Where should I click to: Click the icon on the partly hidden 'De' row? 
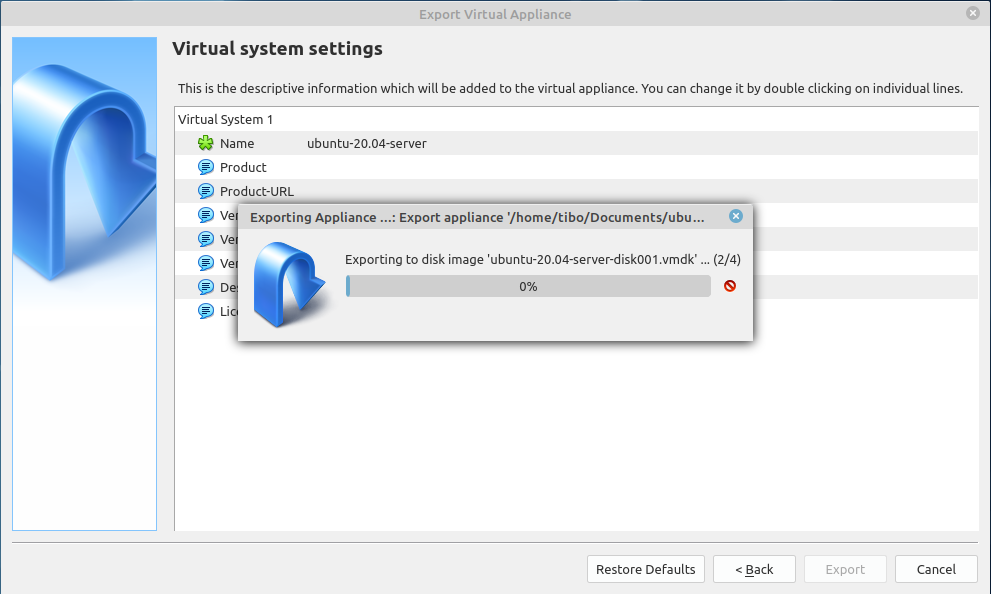pyautogui.click(x=205, y=287)
